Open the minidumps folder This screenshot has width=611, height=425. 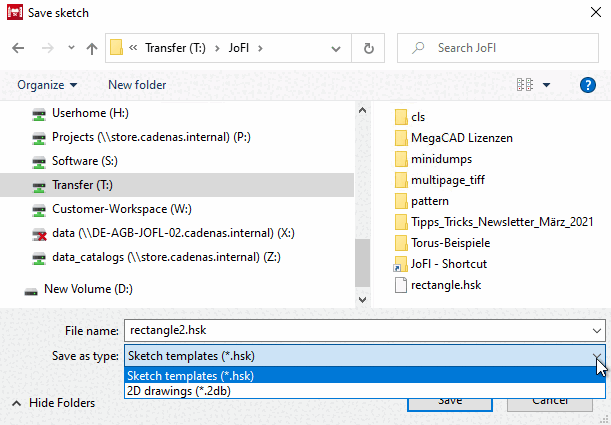click(440, 159)
